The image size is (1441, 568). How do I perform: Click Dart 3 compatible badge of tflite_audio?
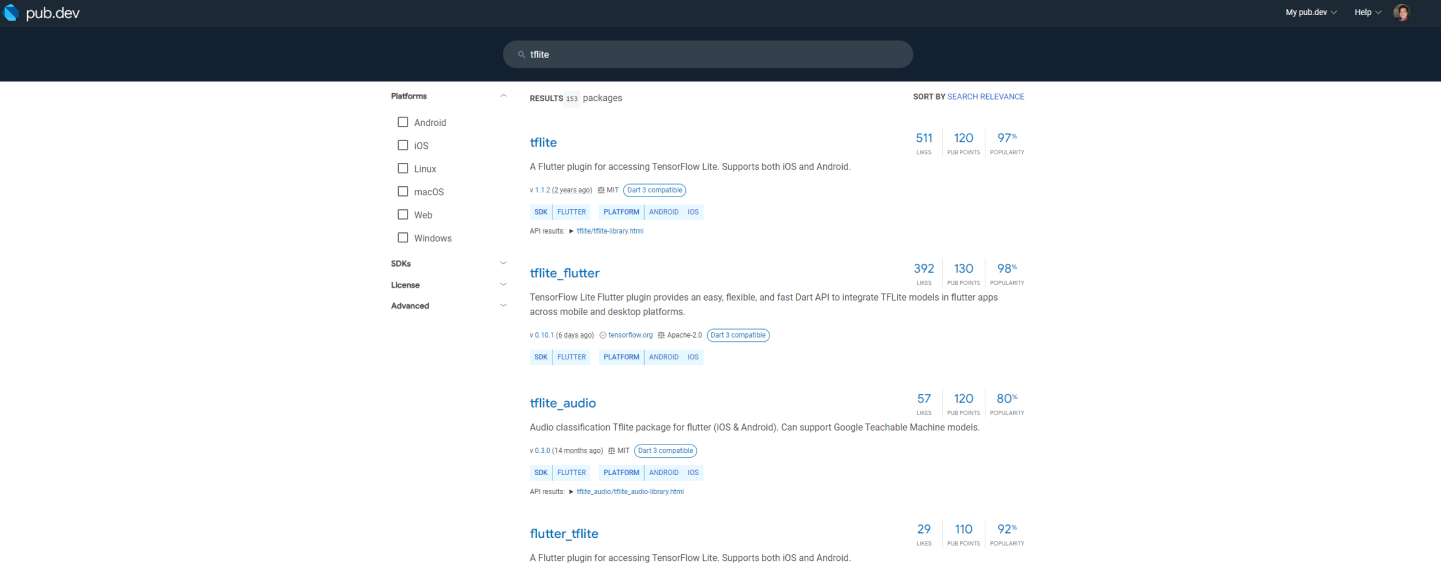(x=665, y=451)
